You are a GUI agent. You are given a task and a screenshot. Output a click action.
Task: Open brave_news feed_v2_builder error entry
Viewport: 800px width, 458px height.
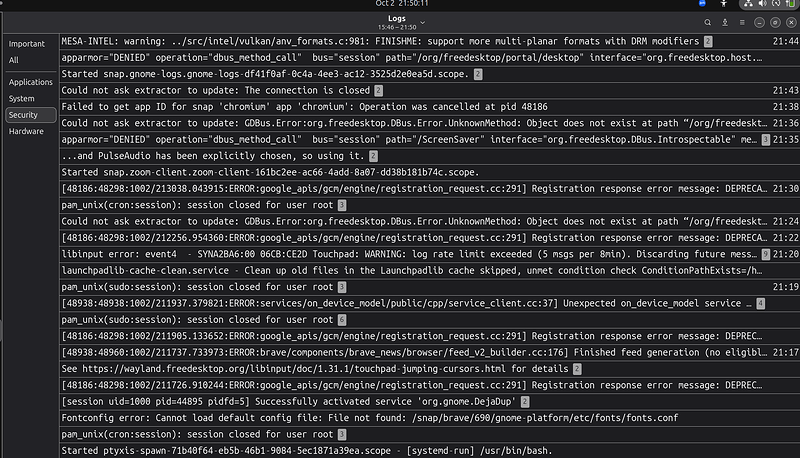point(430,352)
